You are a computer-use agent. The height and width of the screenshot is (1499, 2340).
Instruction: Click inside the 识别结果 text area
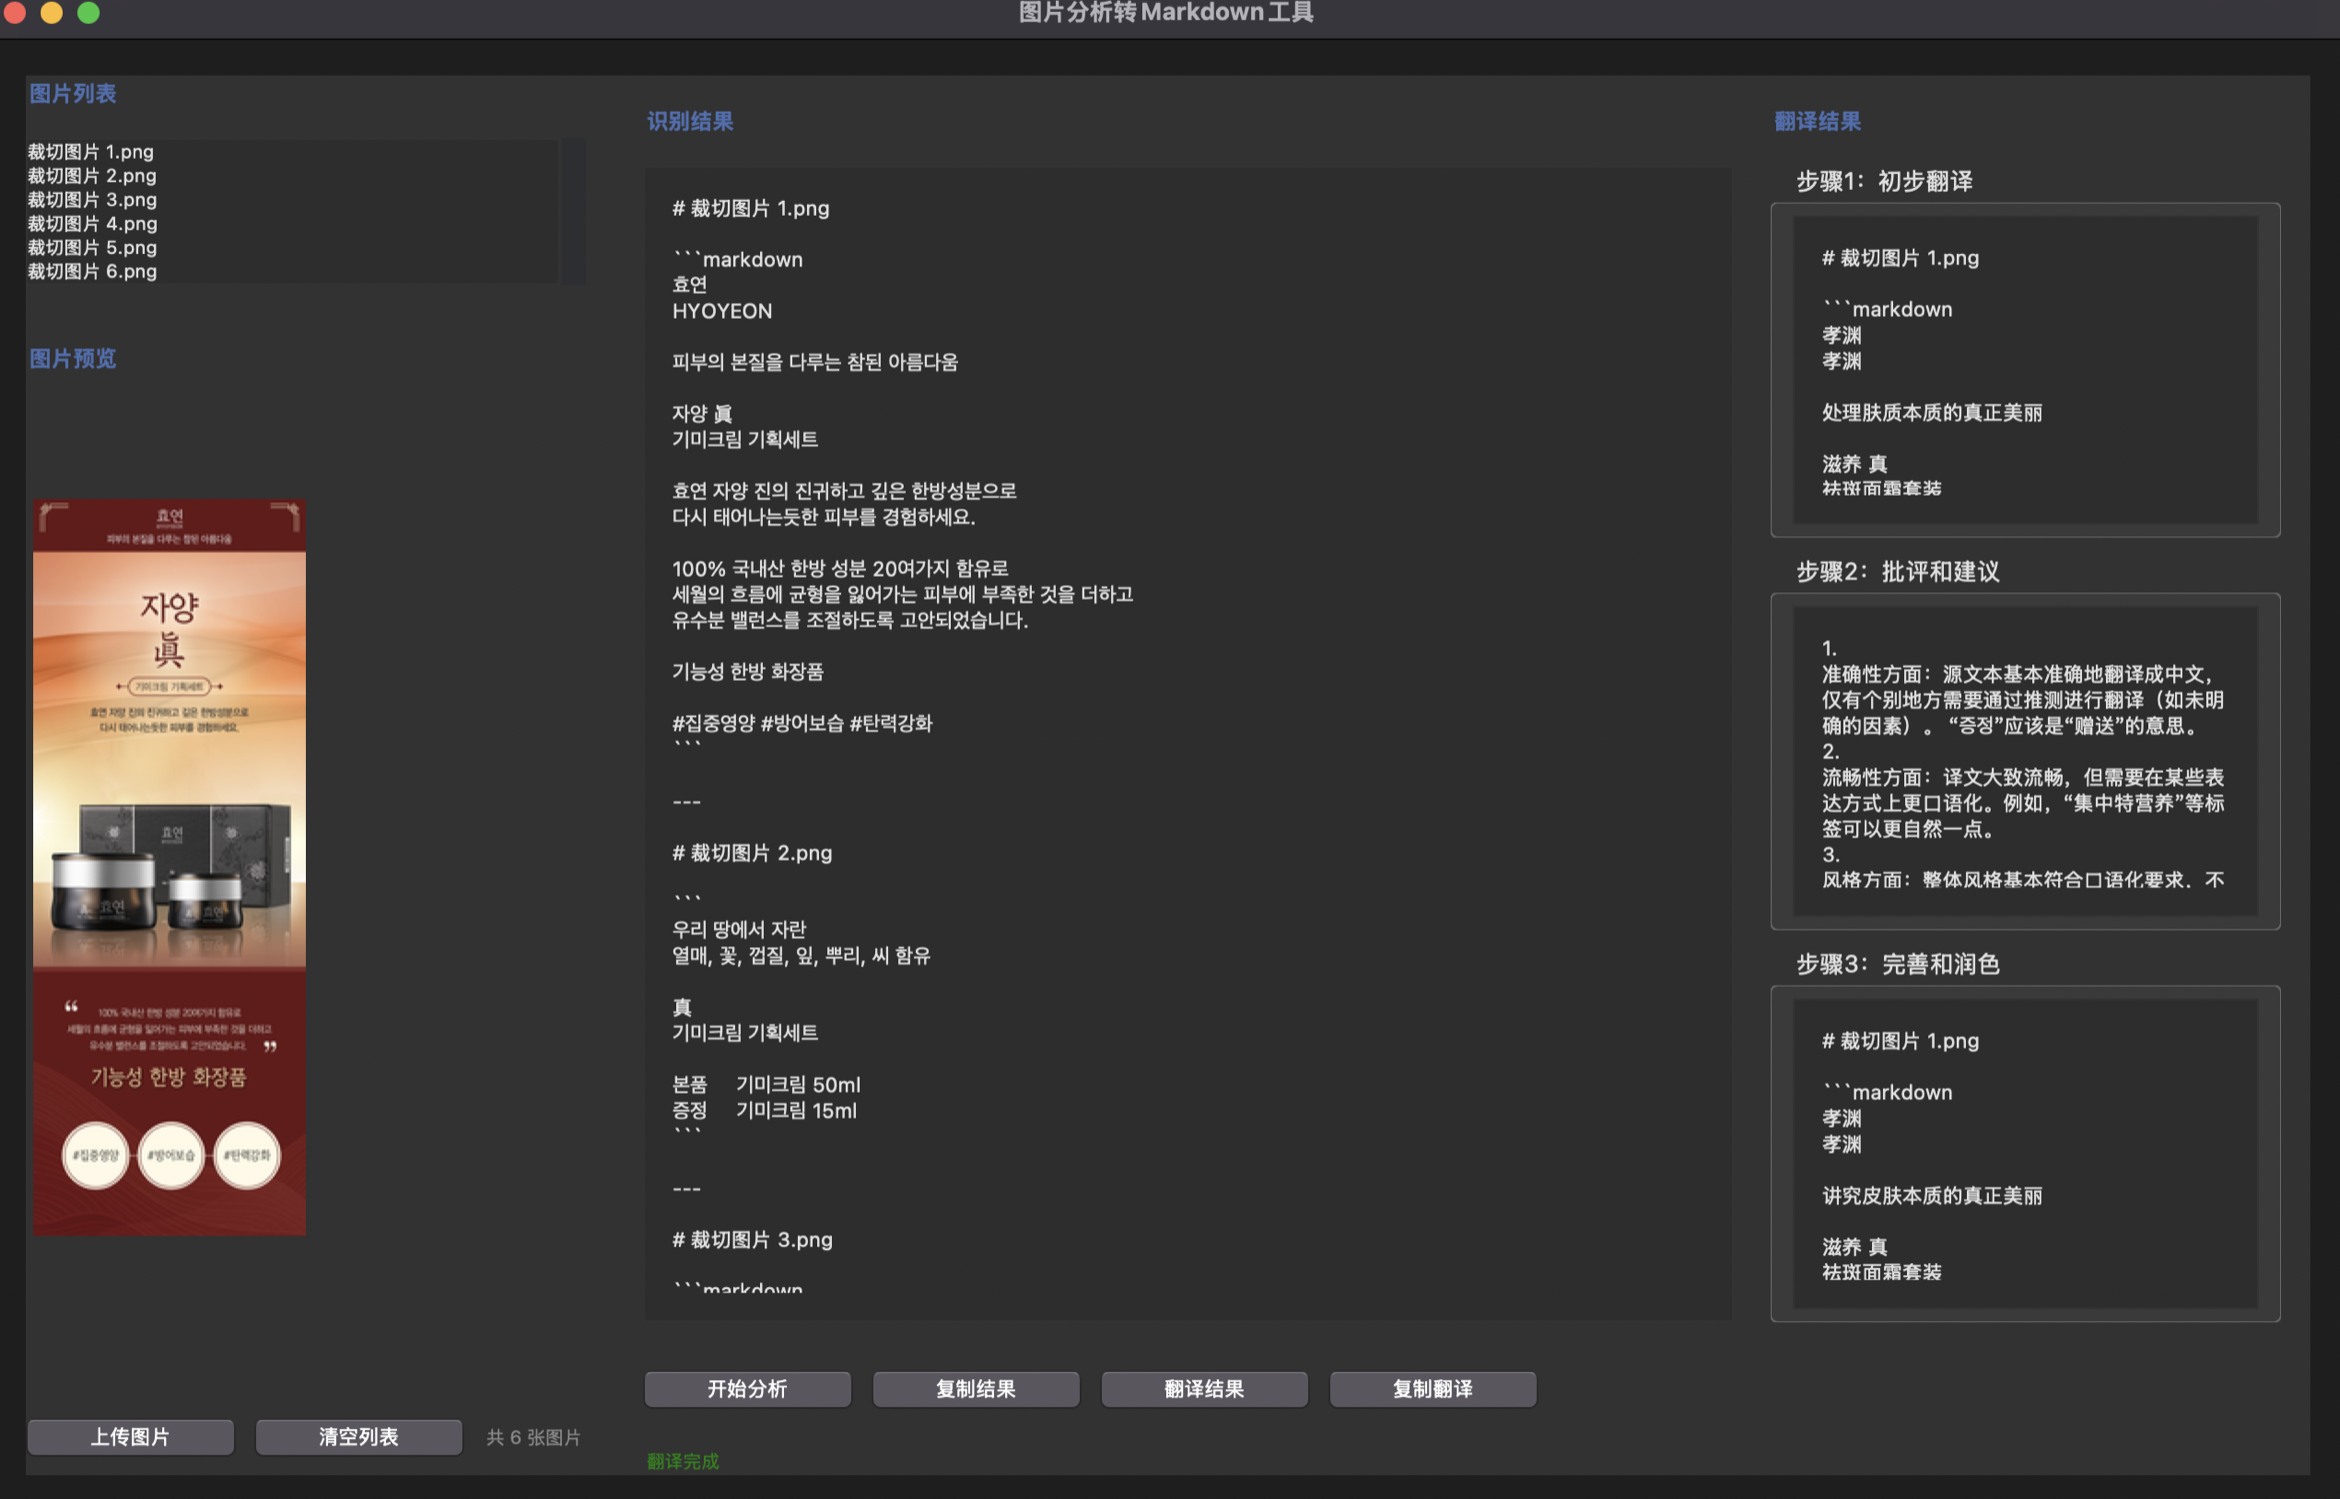pos(1187,742)
